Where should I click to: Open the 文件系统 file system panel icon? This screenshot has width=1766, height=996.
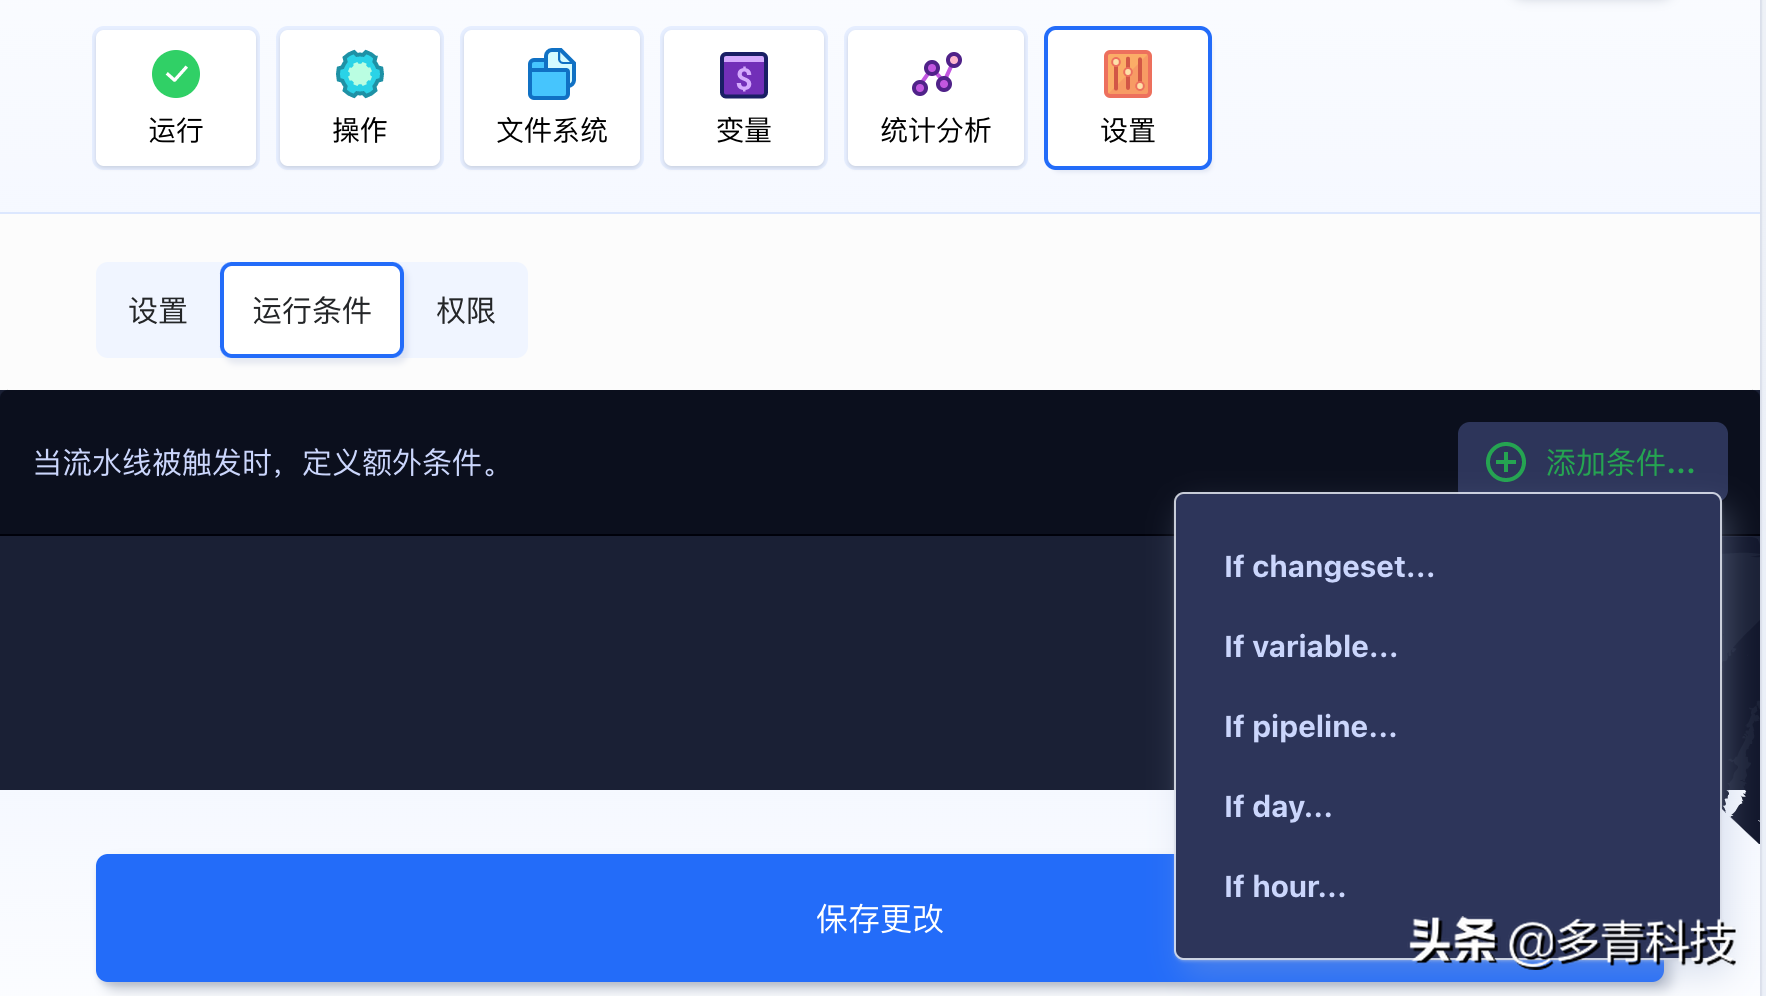pyautogui.click(x=552, y=73)
